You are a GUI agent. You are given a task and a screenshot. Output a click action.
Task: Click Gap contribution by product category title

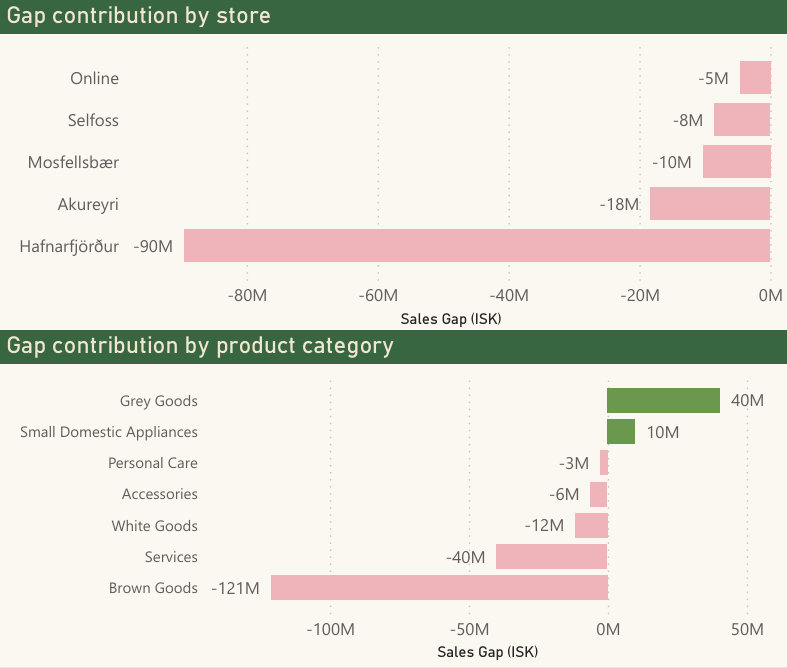click(200, 346)
